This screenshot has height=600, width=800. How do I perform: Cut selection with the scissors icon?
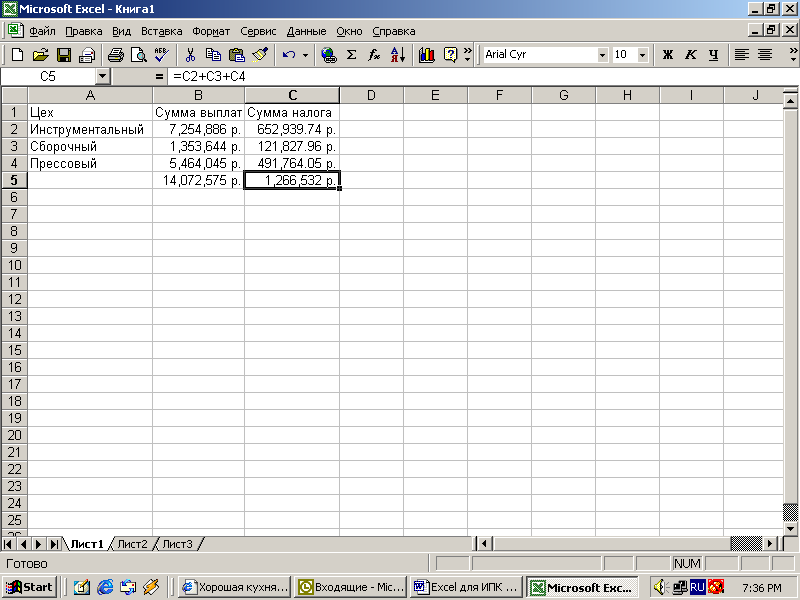[x=190, y=55]
